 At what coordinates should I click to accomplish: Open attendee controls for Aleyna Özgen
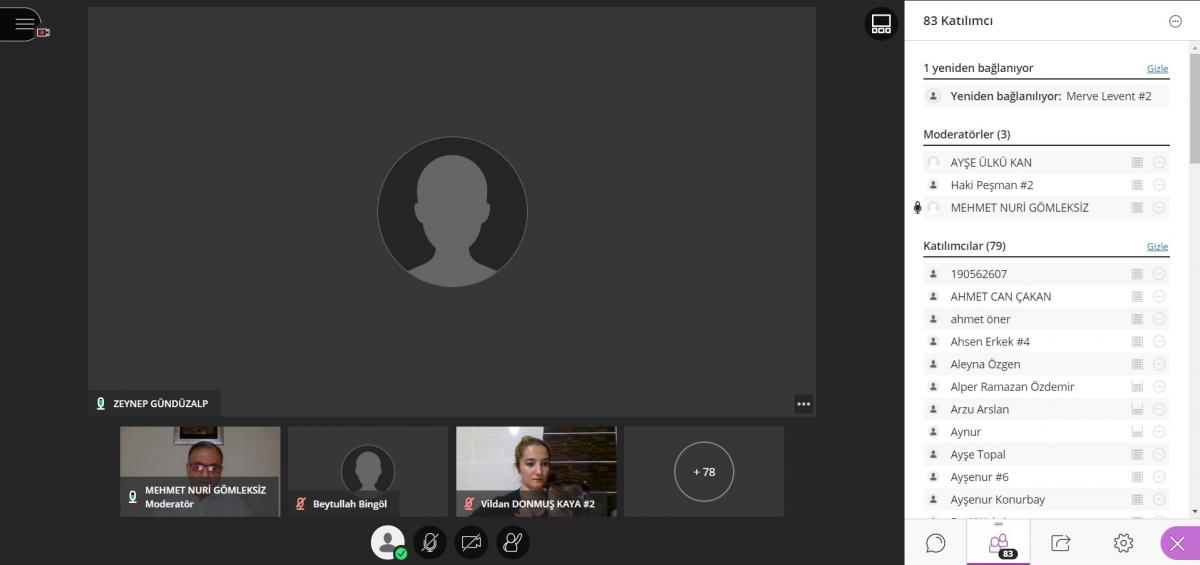pyautogui.click(x=1159, y=364)
